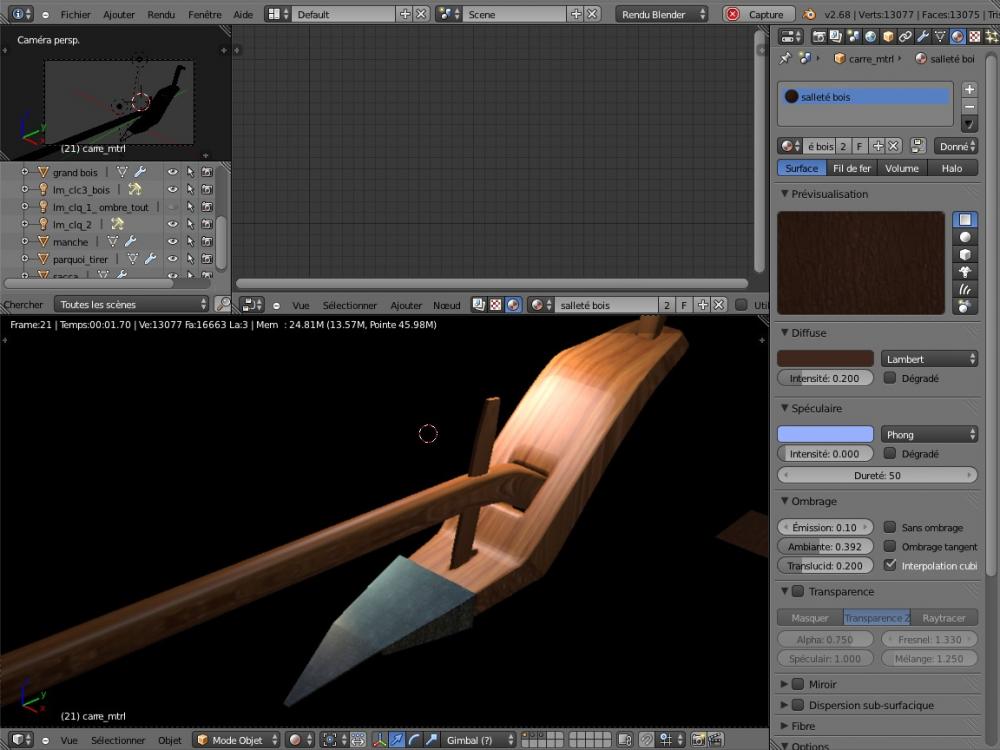Click the Capture button
The width and height of the screenshot is (1000, 750).
click(x=758, y=15)
